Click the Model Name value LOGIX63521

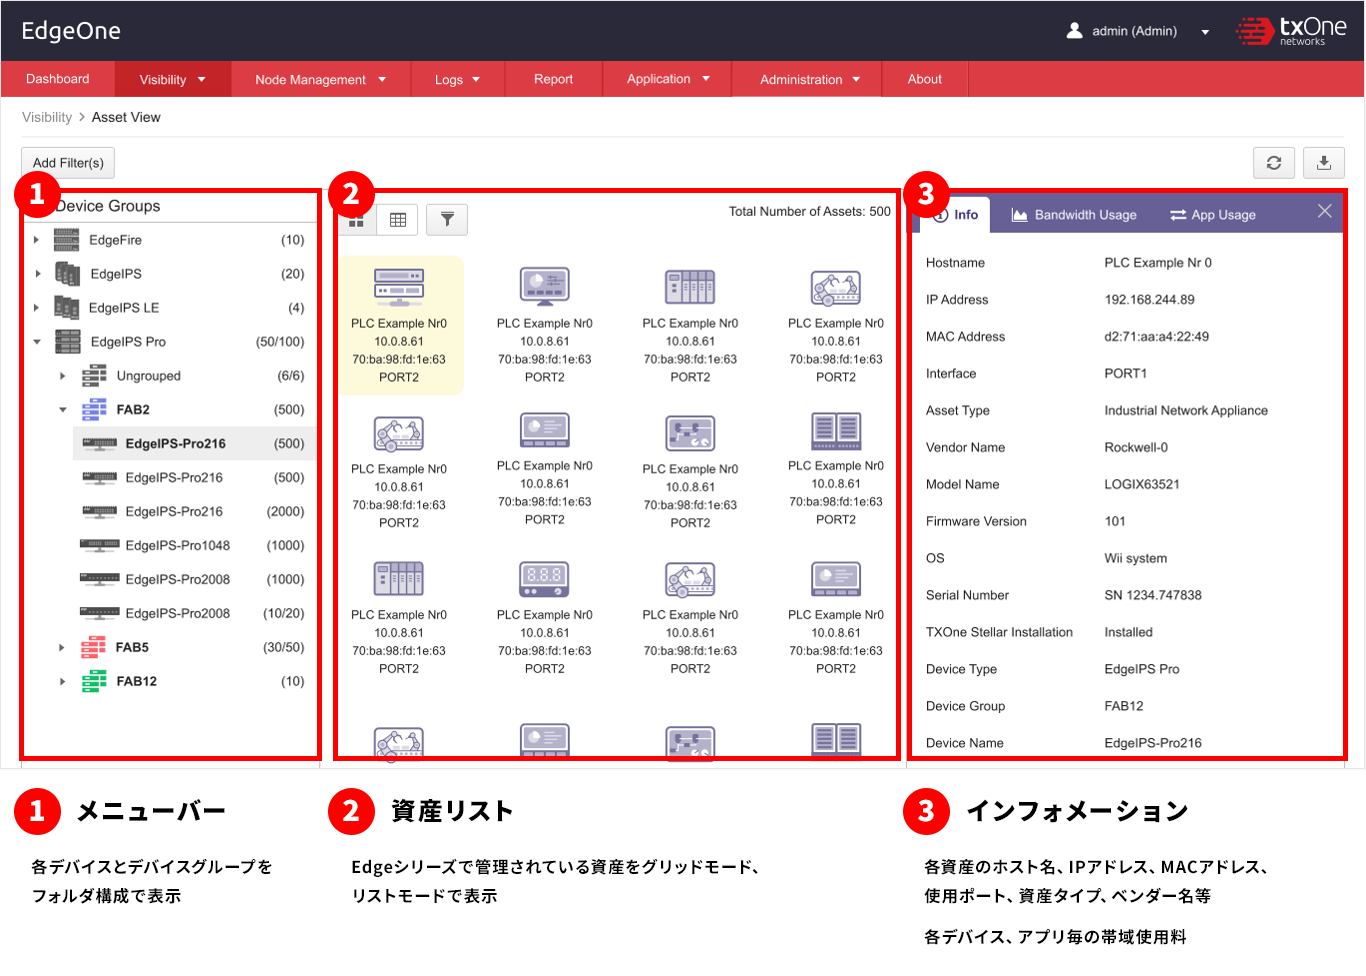click(x=1142, y=484)
